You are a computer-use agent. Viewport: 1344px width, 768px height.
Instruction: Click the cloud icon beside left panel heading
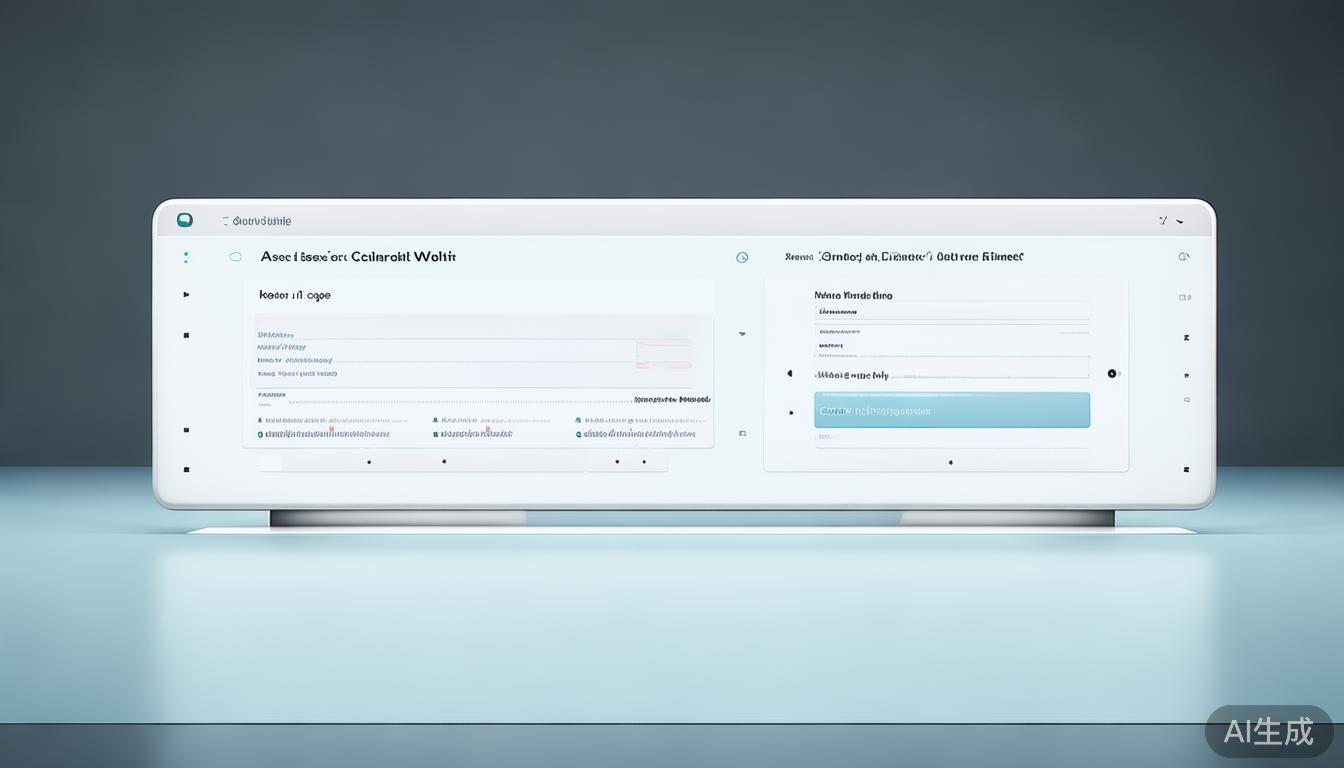click(235, 257)
